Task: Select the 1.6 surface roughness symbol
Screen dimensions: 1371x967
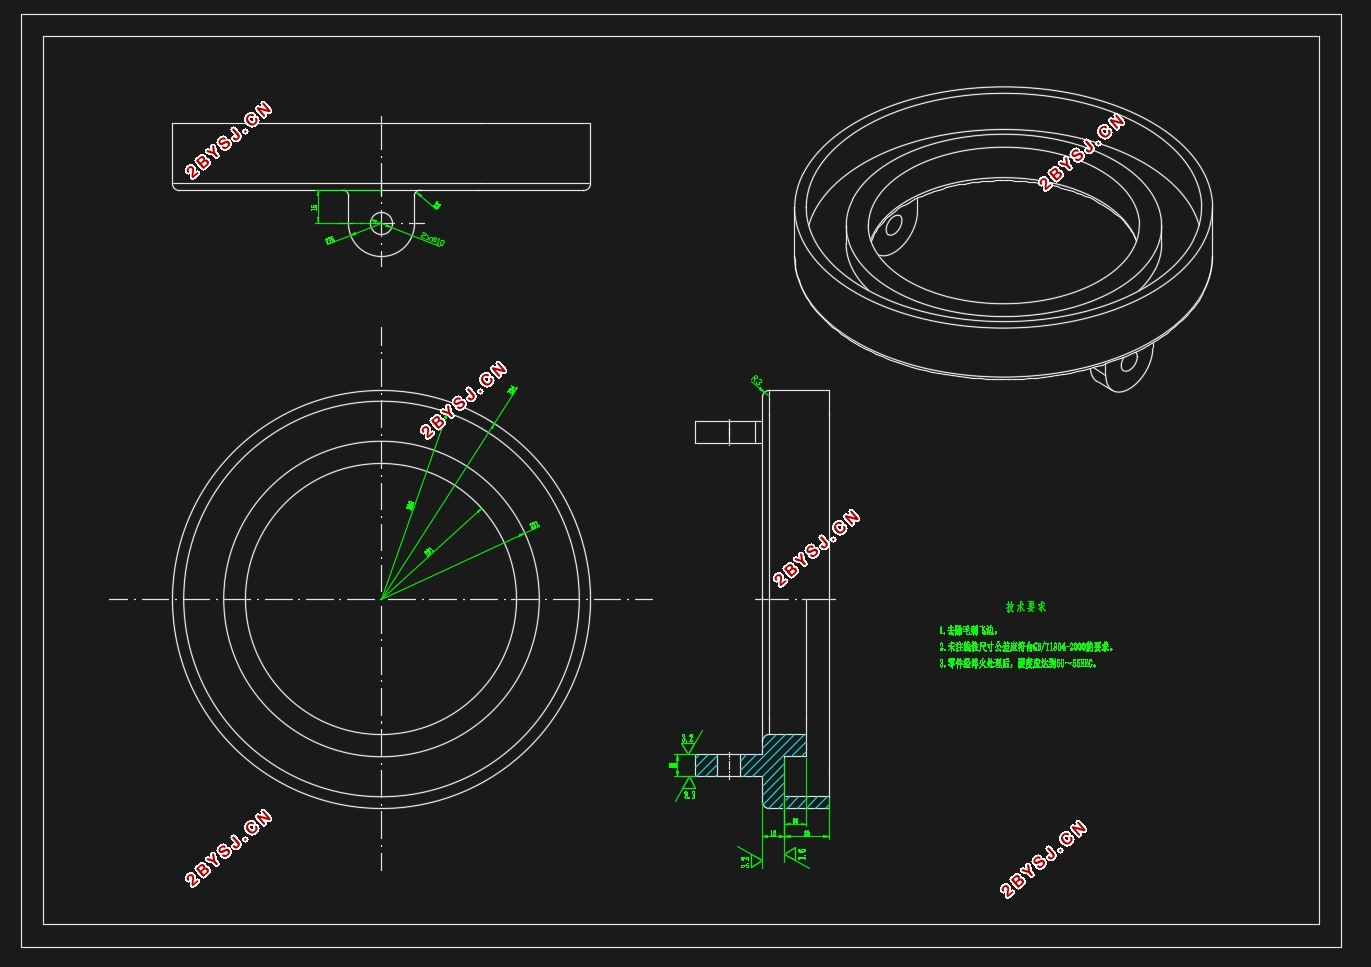Action: [x=799, y=855]
